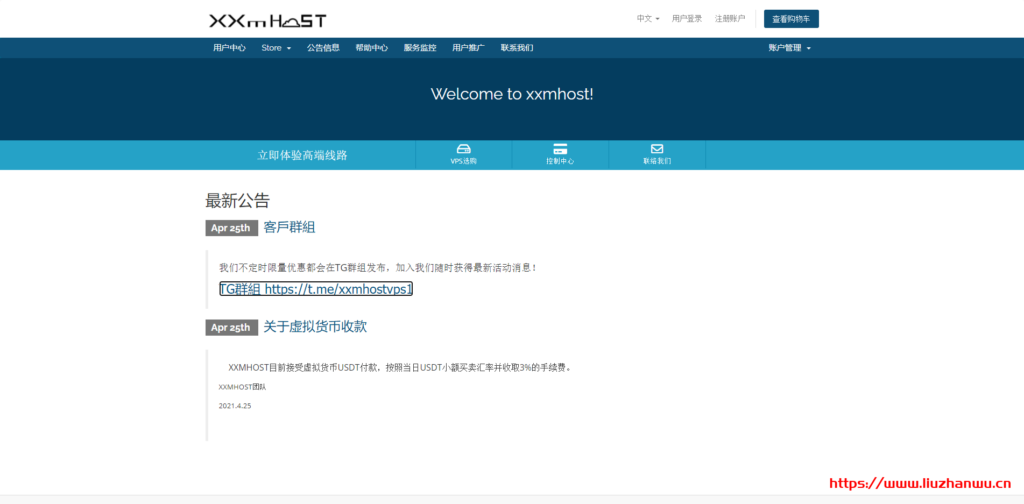Open the 客戶群組 announcement title
Image resolution: width=1024 pixels, height=504 pixels.
click(289, 227)
